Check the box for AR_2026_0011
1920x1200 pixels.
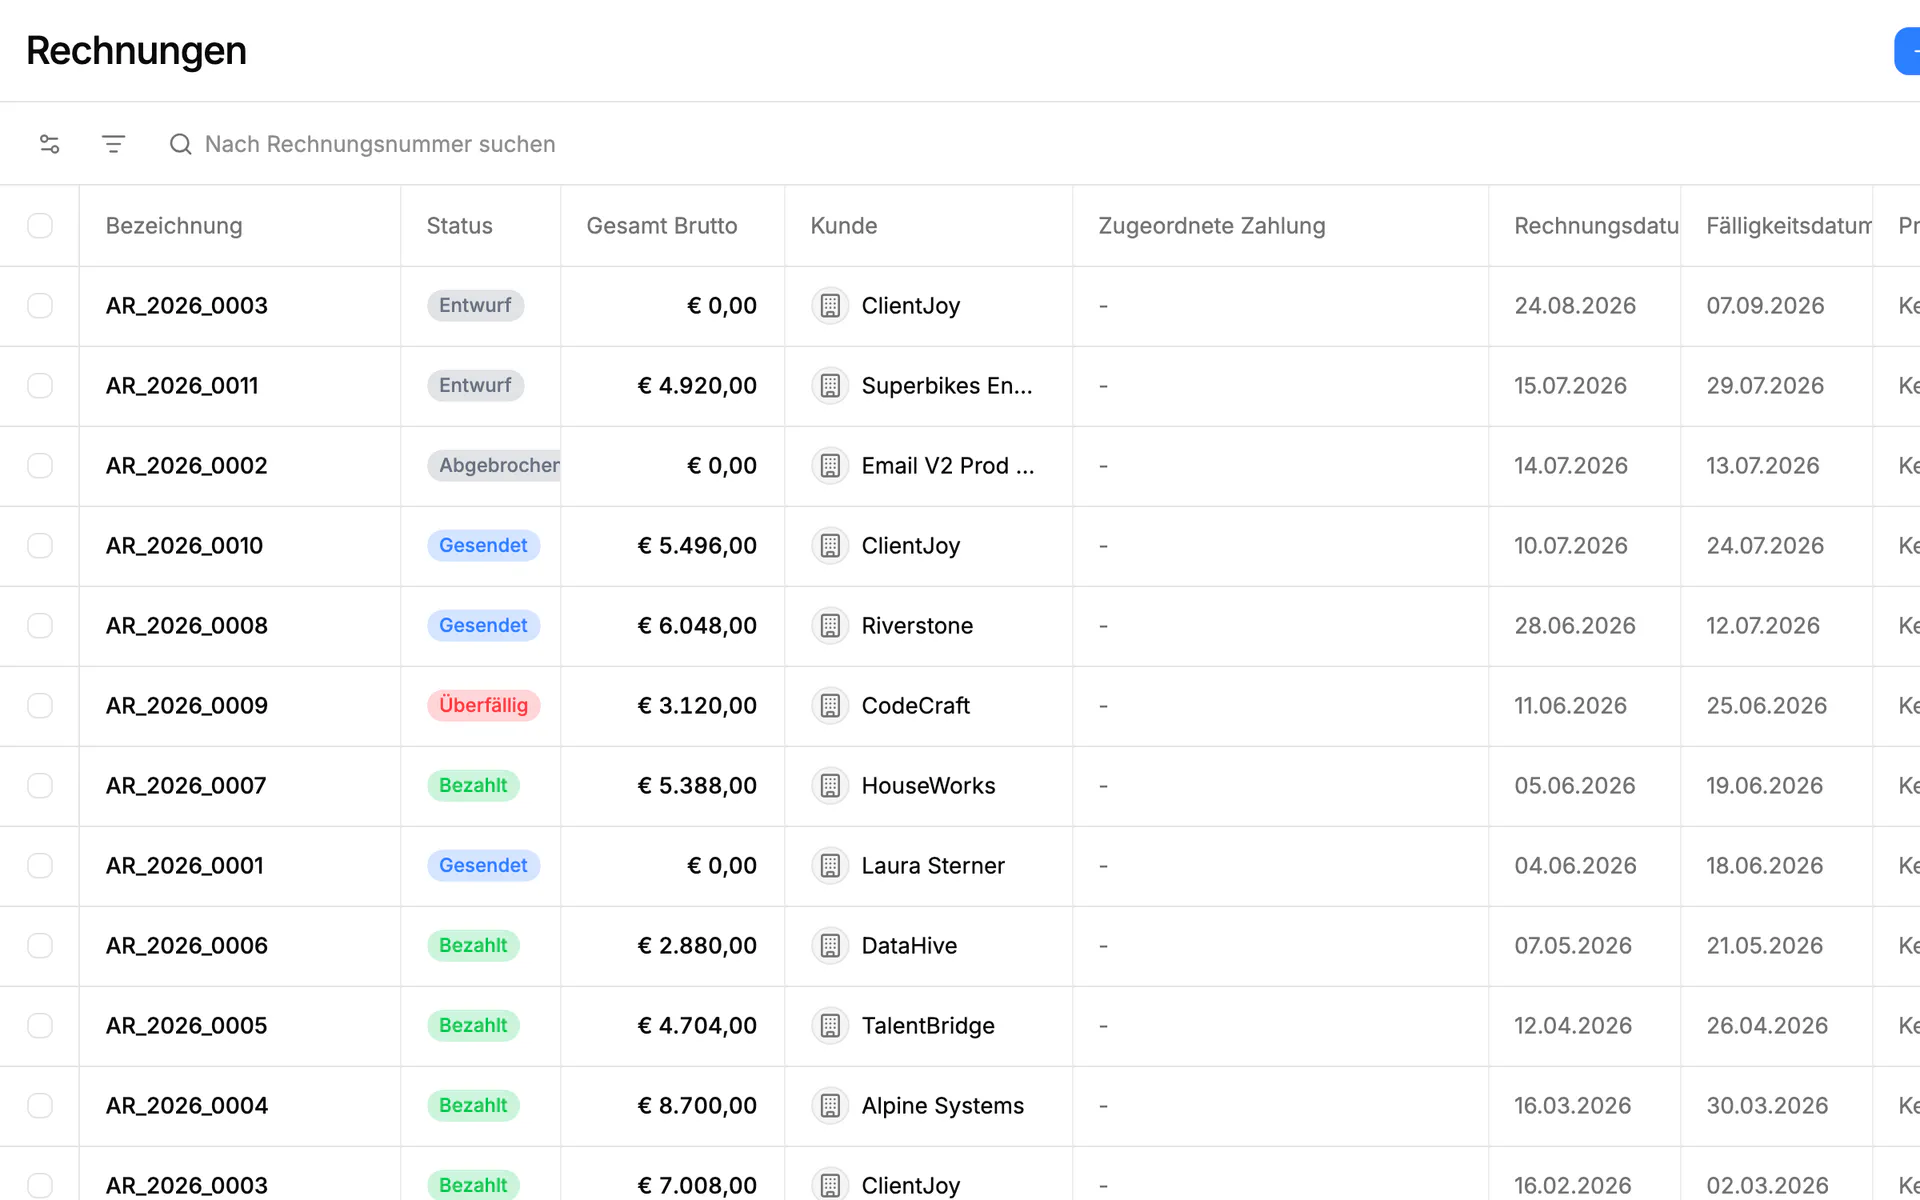coord(40,386)
